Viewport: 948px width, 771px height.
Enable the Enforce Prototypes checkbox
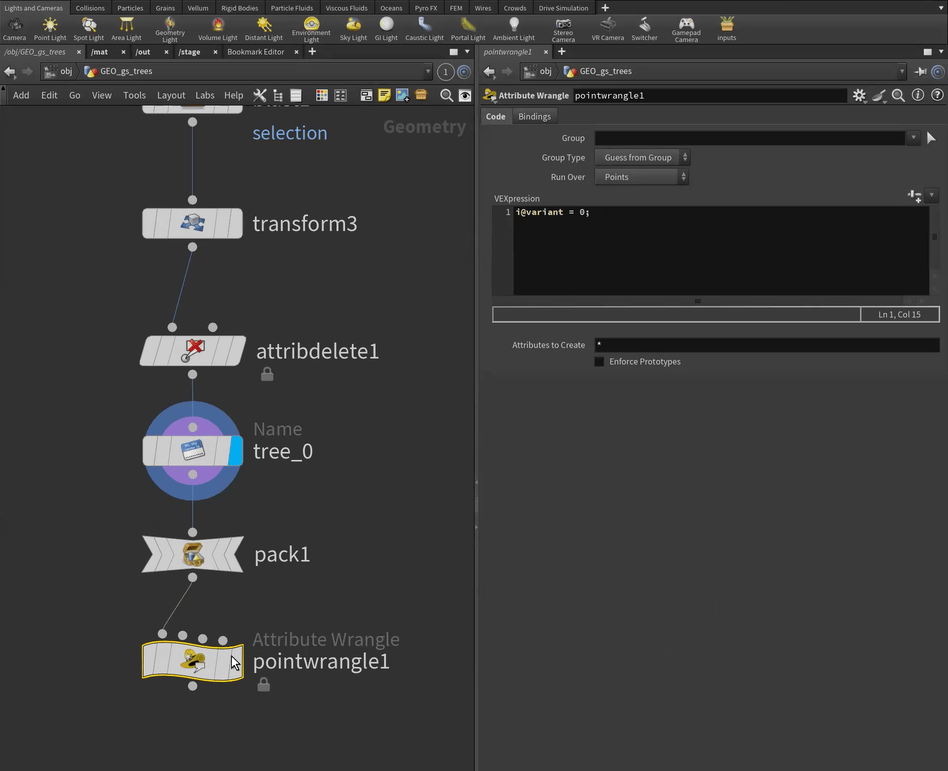(x=599, y=362)
